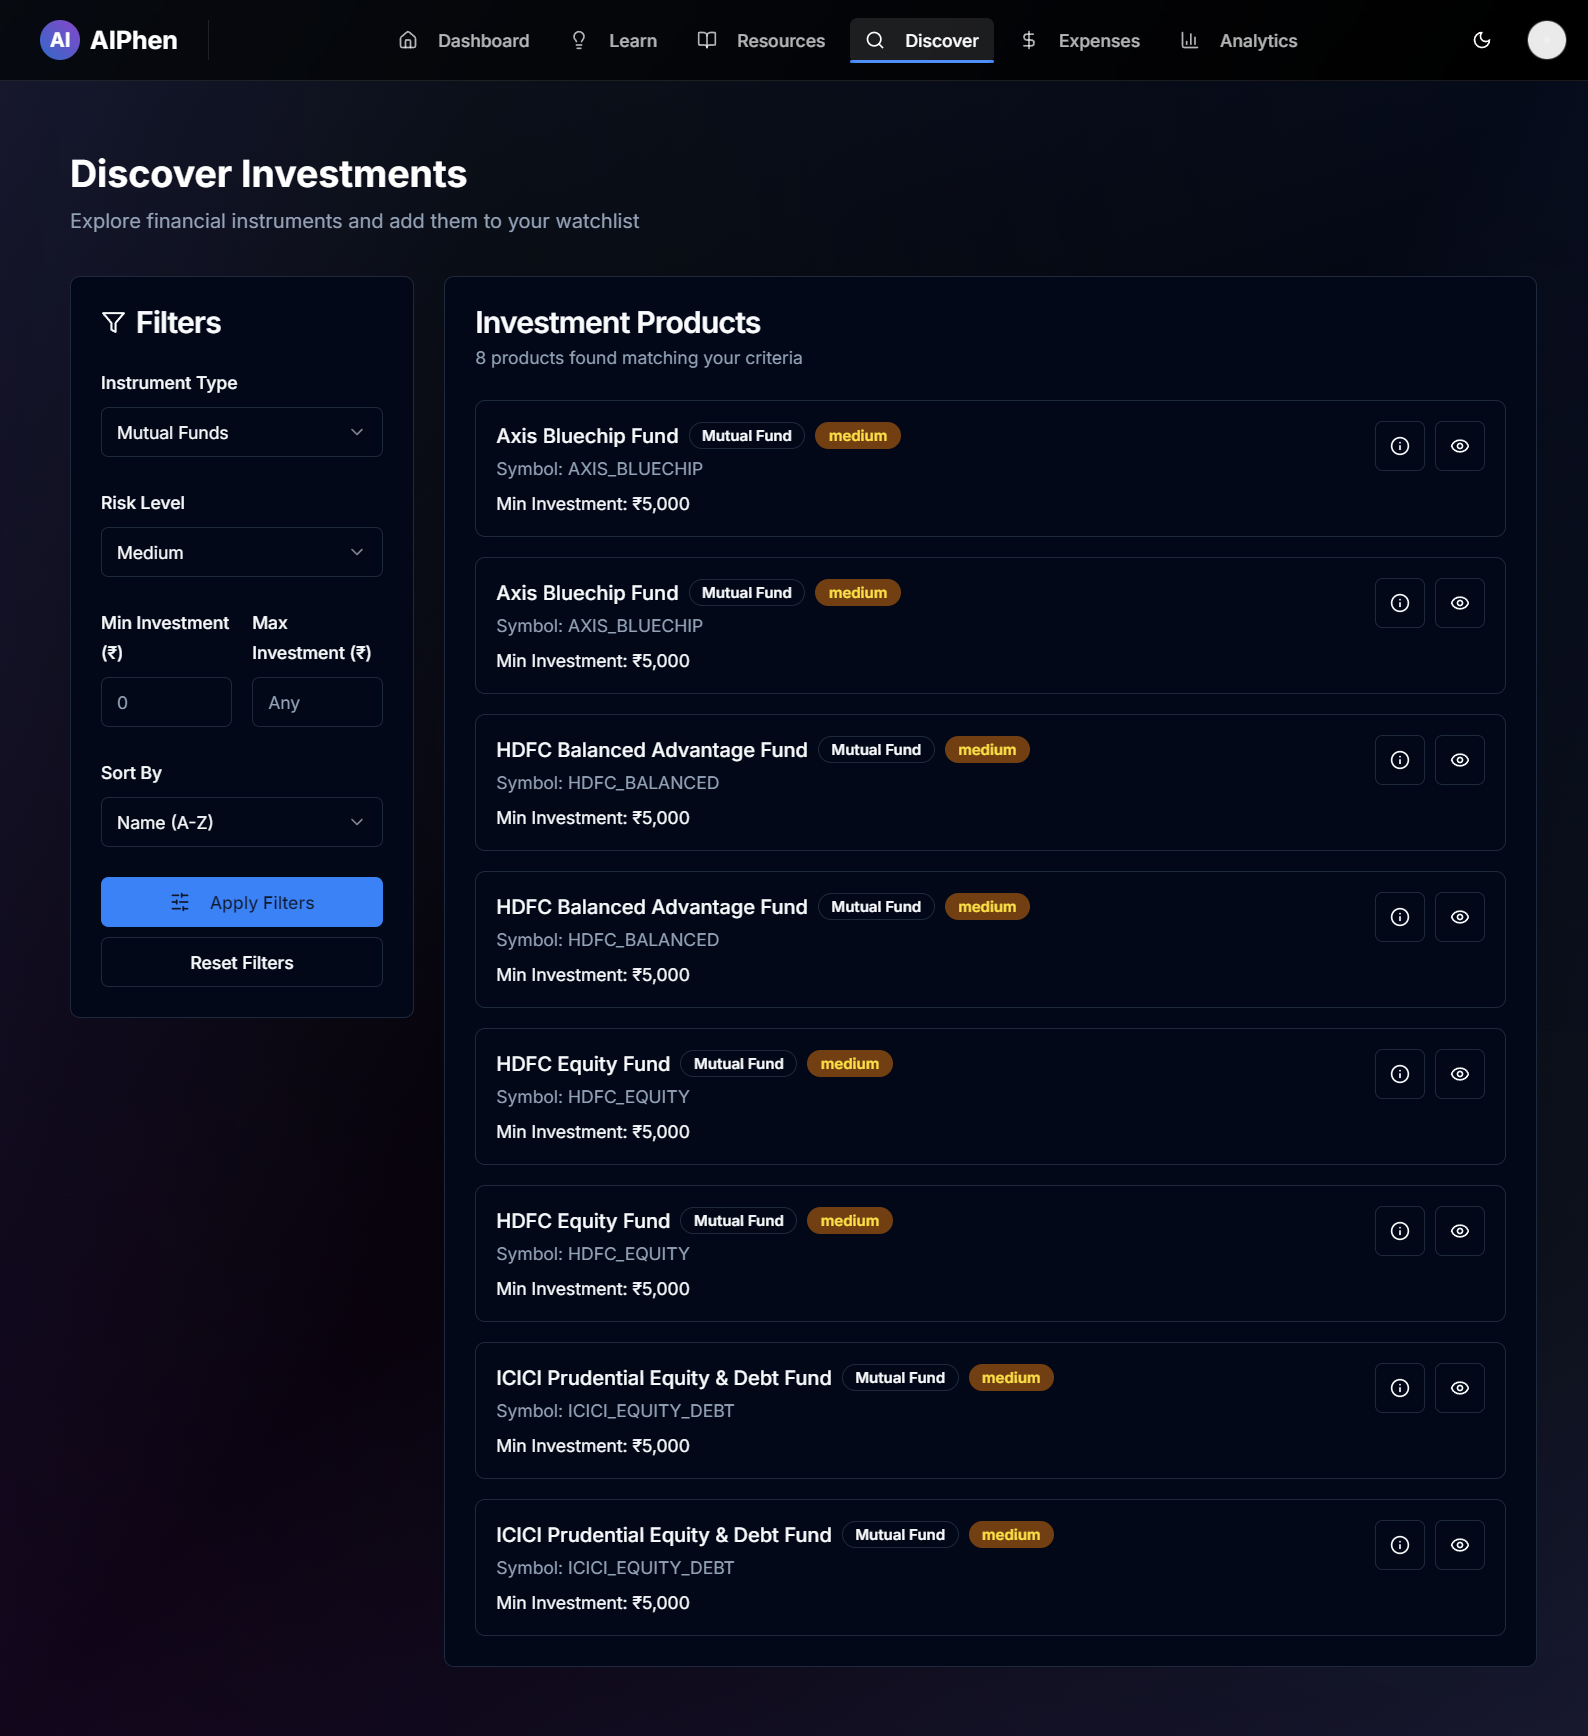1588x1736 pixels.
Task: Click the first Axis Bluechip Fund title
Action: tap(587, 436)
